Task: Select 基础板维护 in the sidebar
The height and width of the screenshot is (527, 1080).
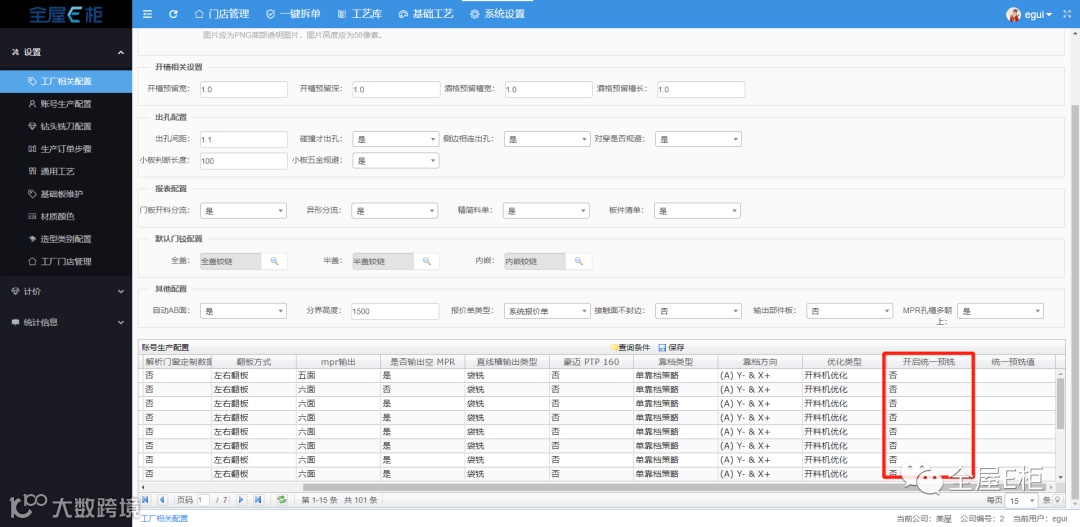Action: point(66,194)
